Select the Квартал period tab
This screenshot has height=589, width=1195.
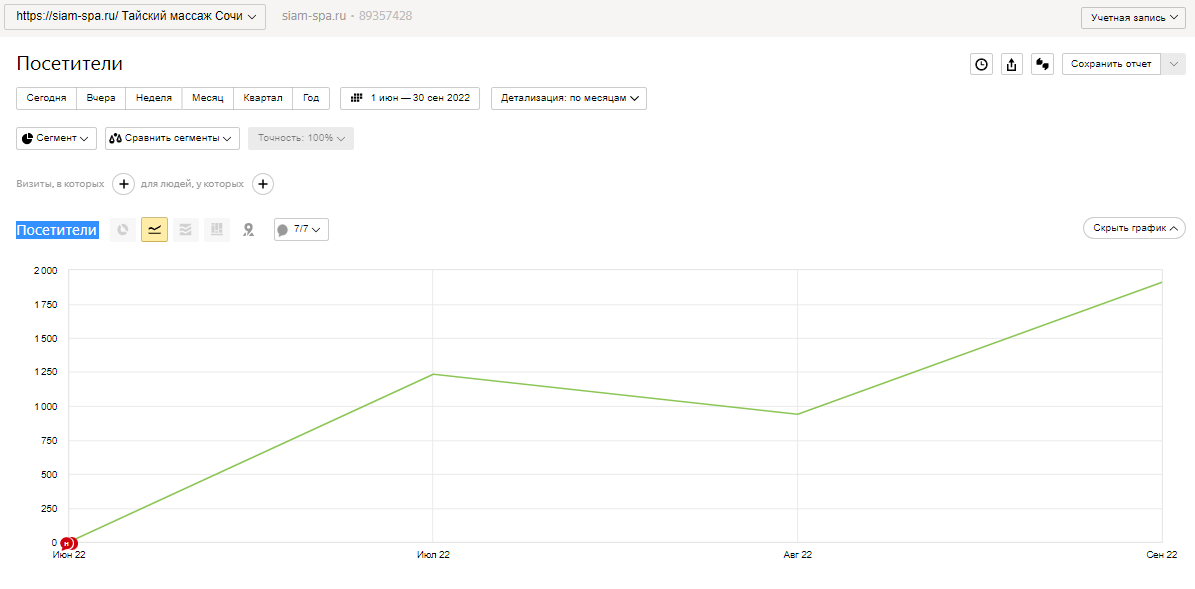tap(263, 98)
